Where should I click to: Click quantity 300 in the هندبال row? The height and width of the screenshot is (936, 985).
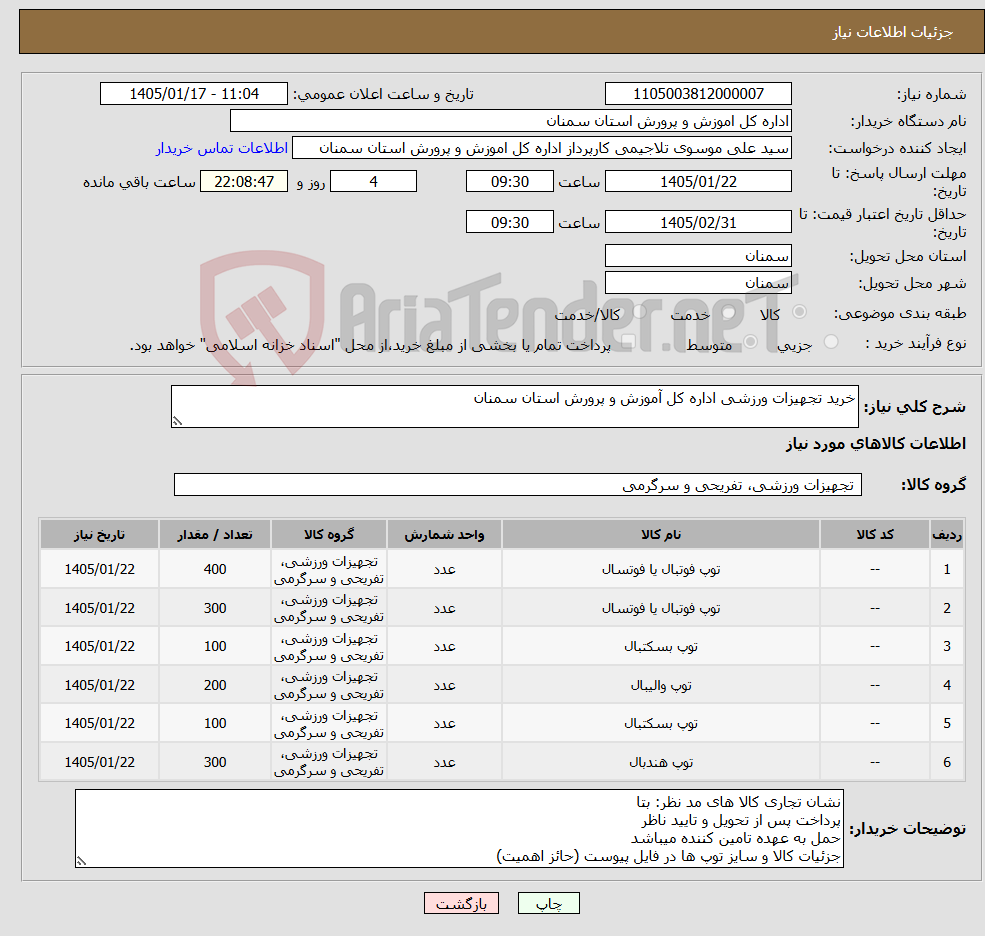(215, 762)
